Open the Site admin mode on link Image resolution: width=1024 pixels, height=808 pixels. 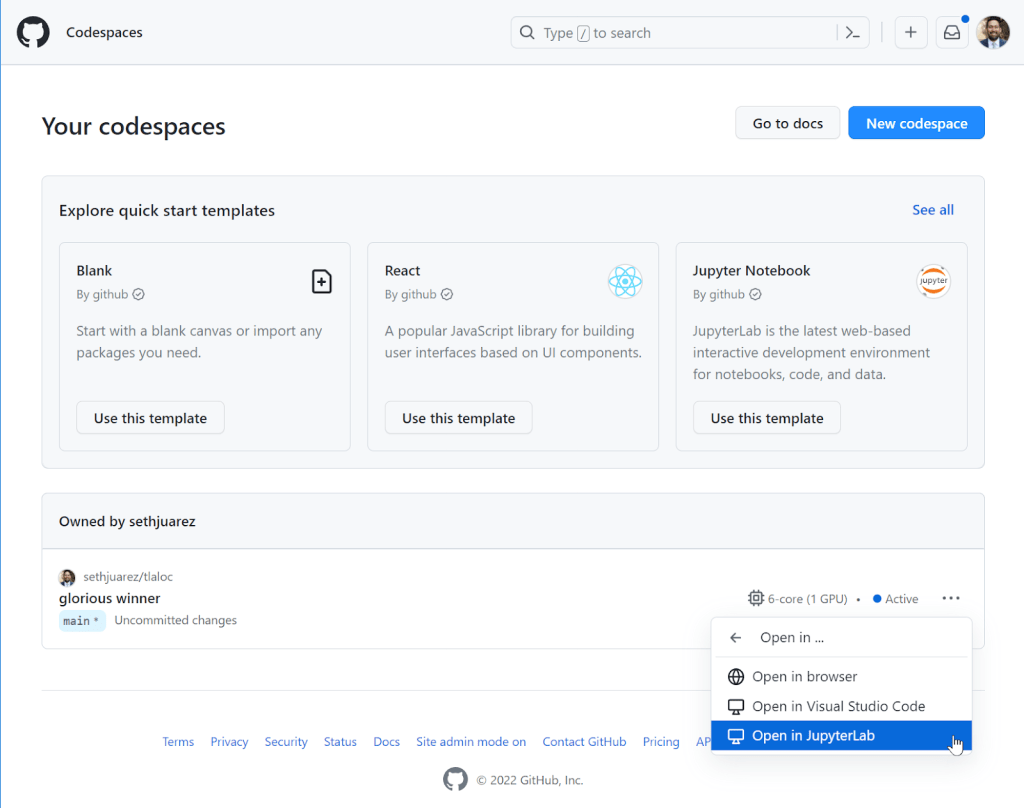(x=471, y=742)
